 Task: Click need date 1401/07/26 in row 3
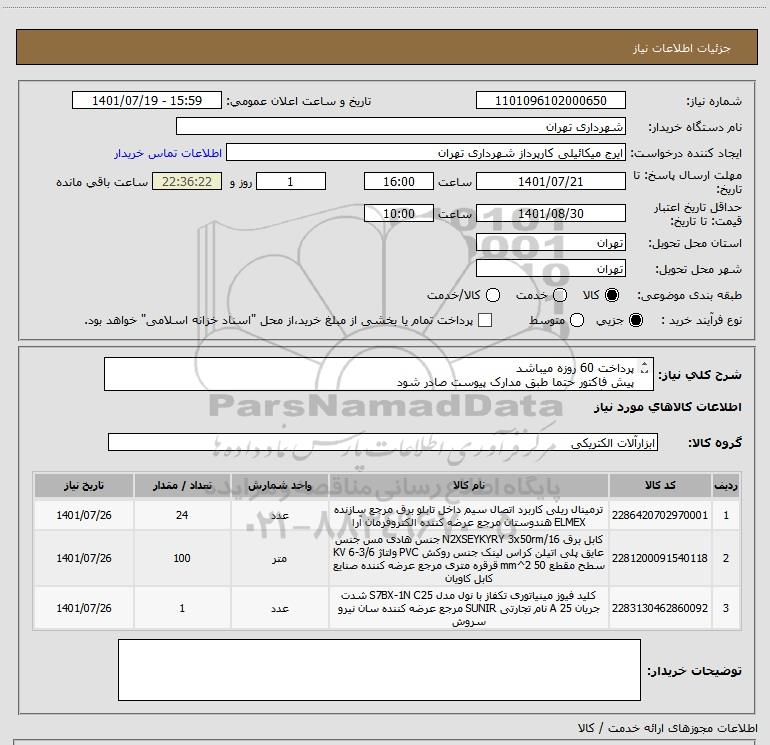point(84,608)
